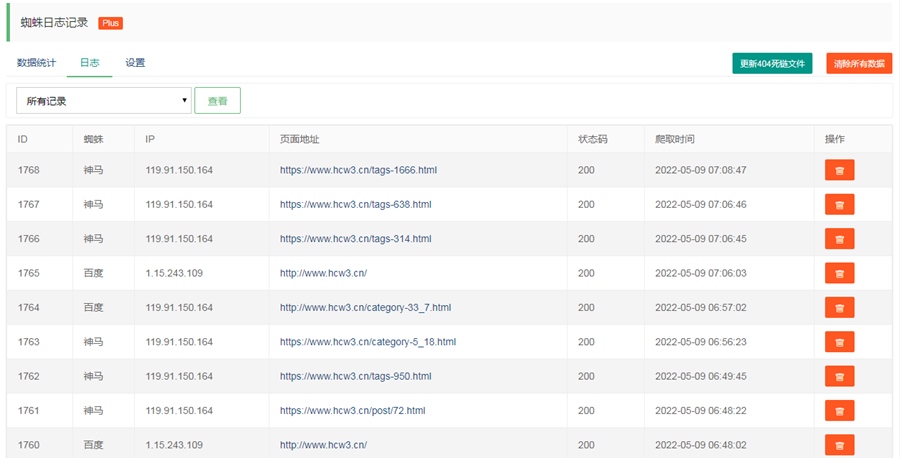Image resolution: width=900 pixels, height=458 pixels.
Task: Click 清除所有数据 button
Action: coord(859,64)
